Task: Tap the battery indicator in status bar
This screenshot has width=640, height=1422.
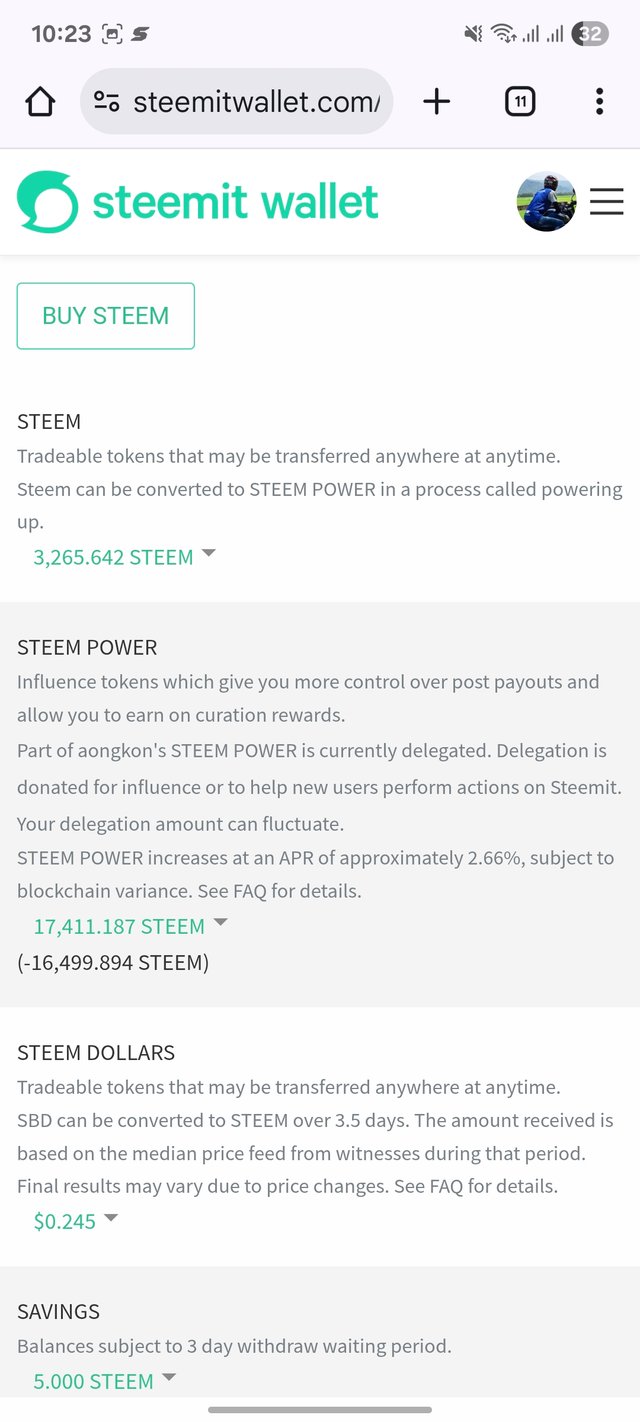Action: pos(590,34)
